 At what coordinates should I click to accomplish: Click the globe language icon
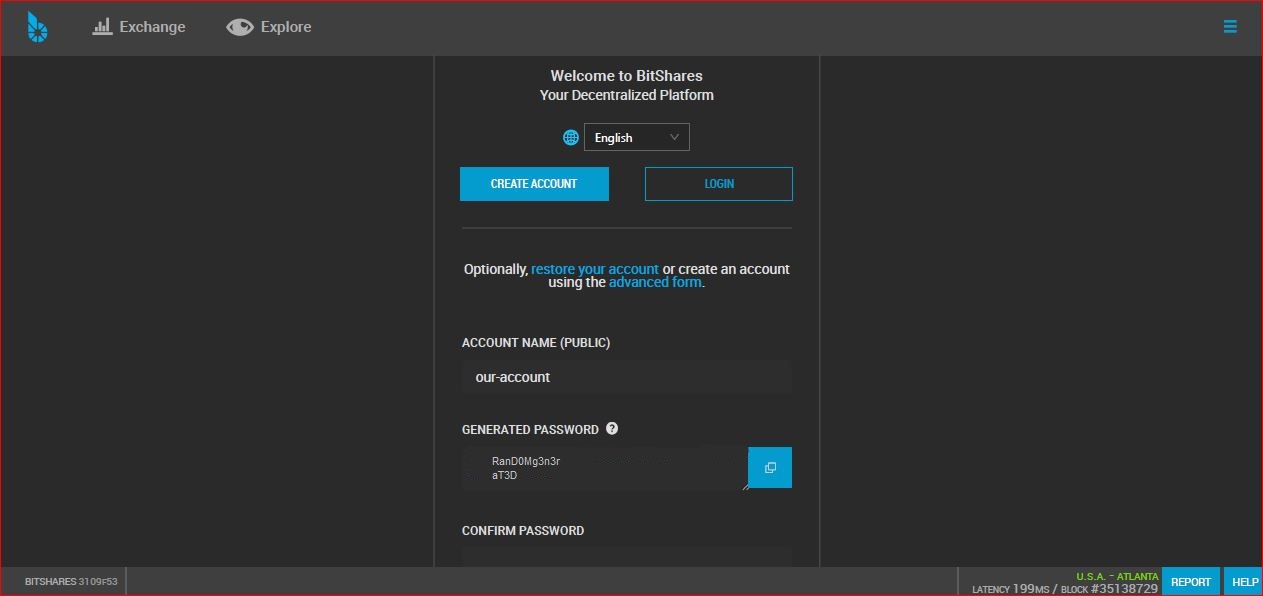(571, 138)
